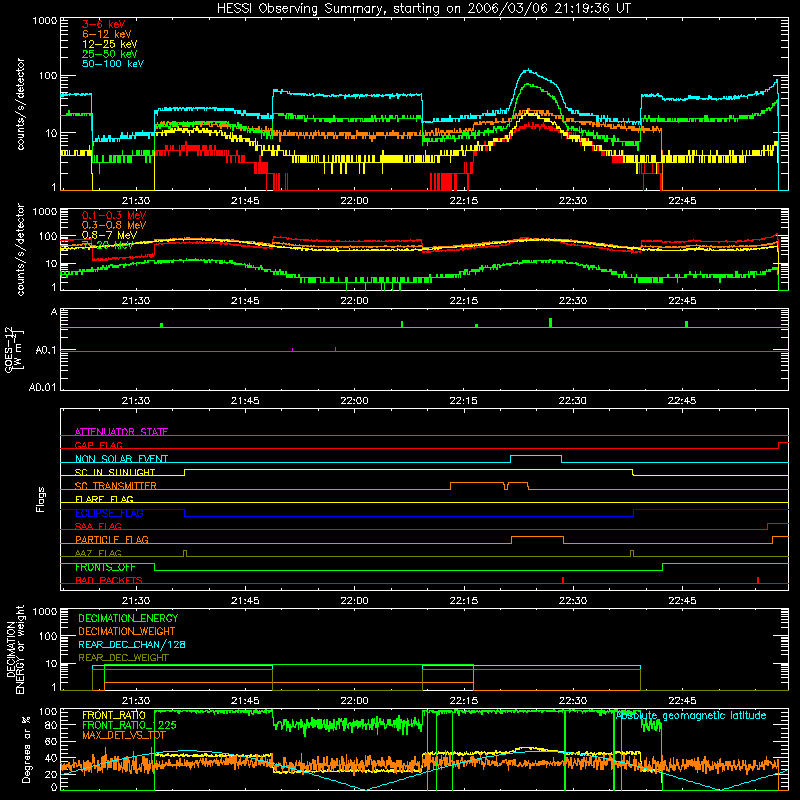Click the red '0.1-0.3 MeV' legend label

click(114, 215)
